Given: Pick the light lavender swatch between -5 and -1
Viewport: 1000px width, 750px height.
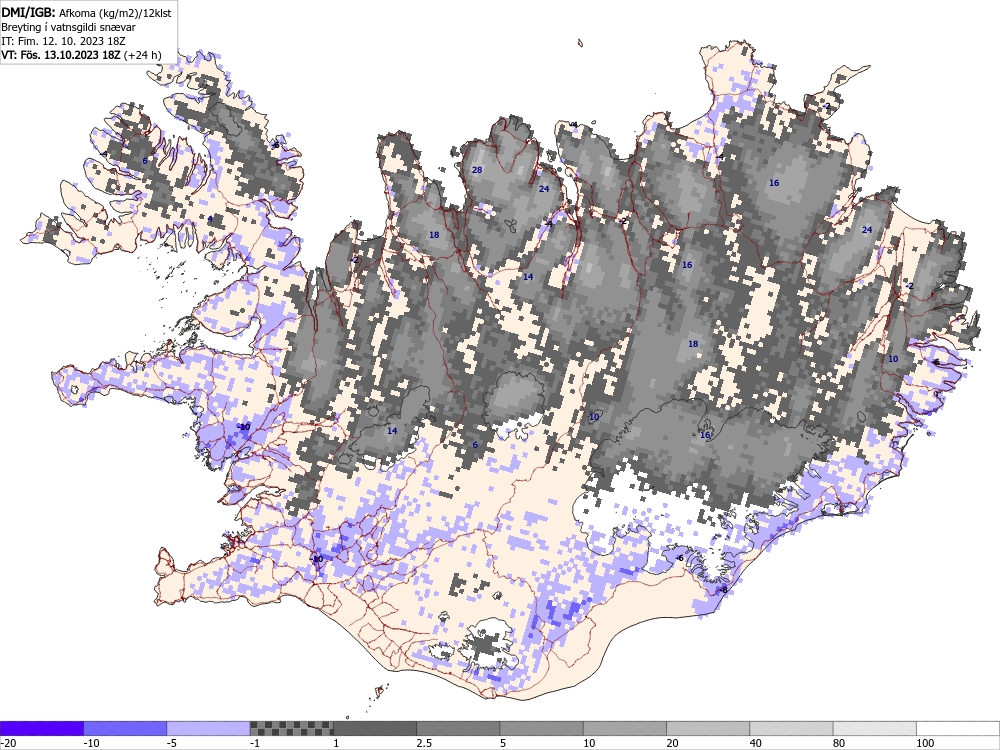Looking at the screenshot, I should pyautogui.click(x=209, y=728).
